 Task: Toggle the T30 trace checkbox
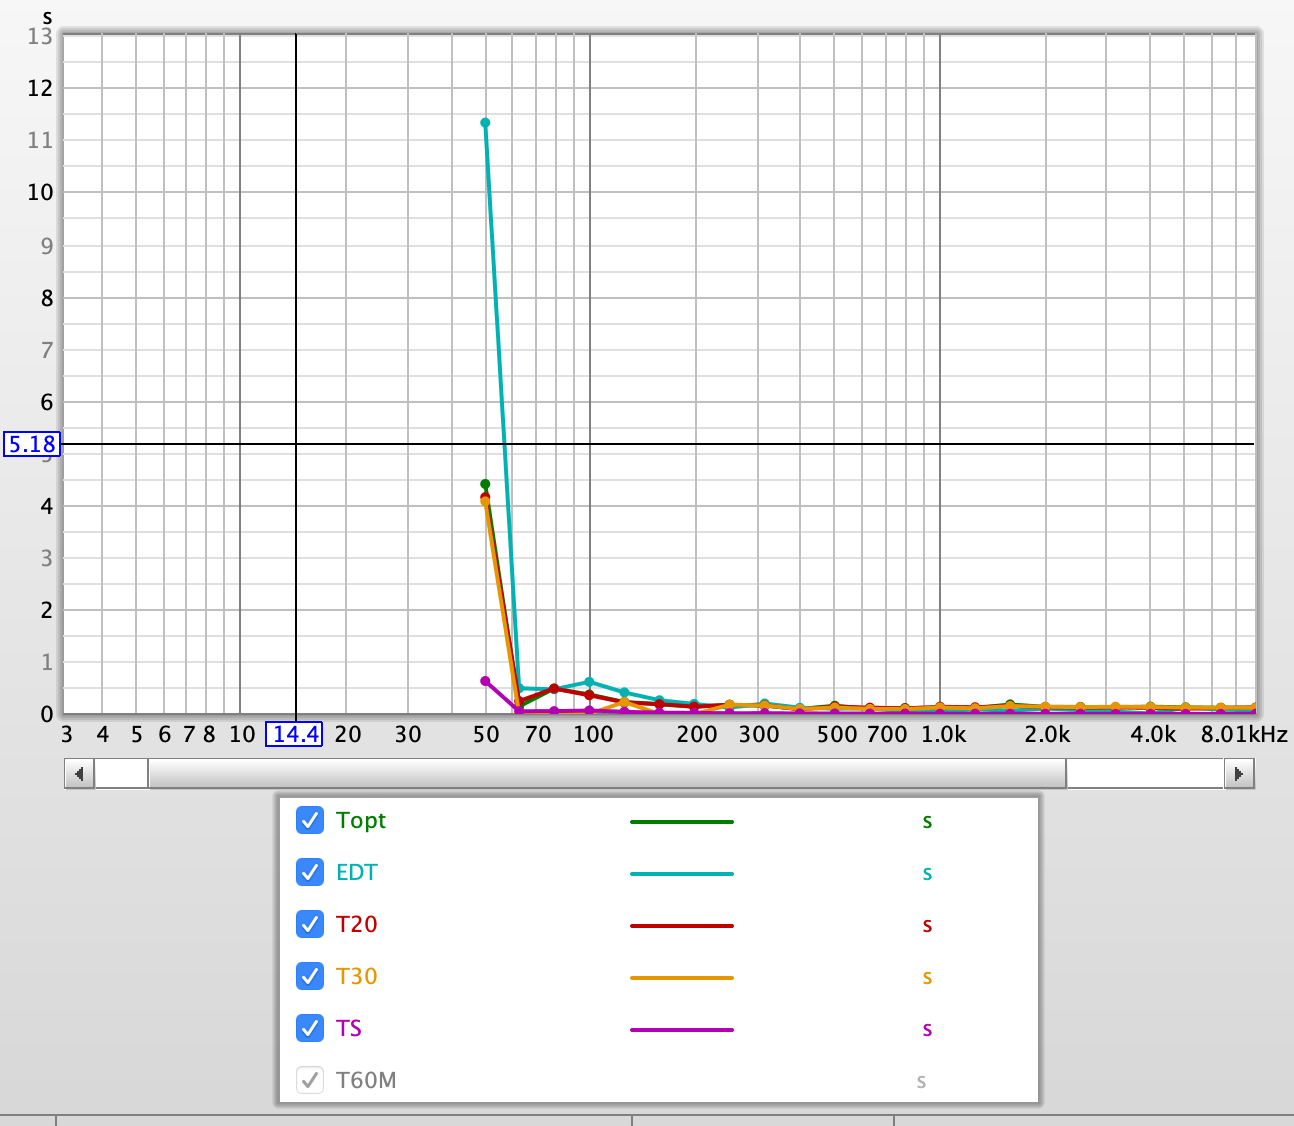tap(310, 976)
